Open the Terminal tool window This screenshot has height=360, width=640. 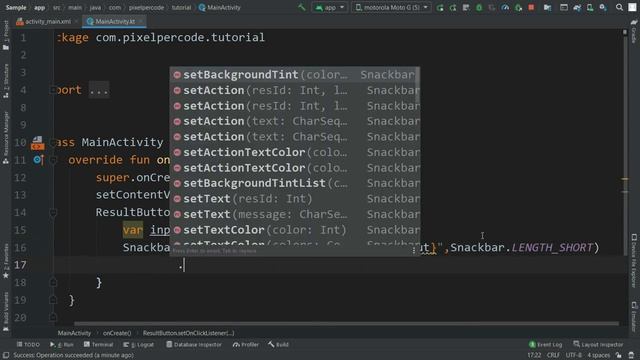click(98, 344)
